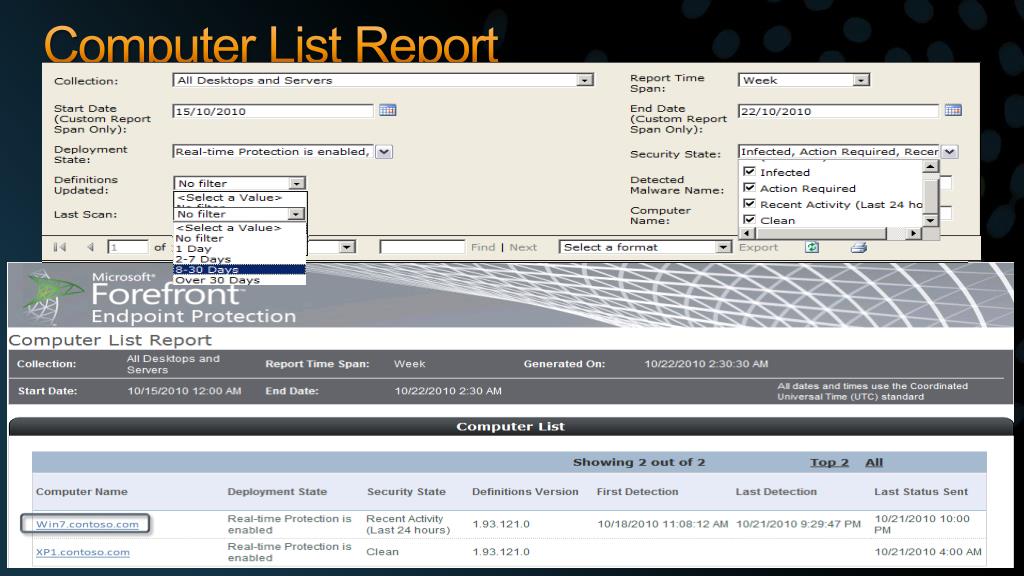Click the Top 2 link
This screenshot has width=1024, height=576.
(829, 462)
